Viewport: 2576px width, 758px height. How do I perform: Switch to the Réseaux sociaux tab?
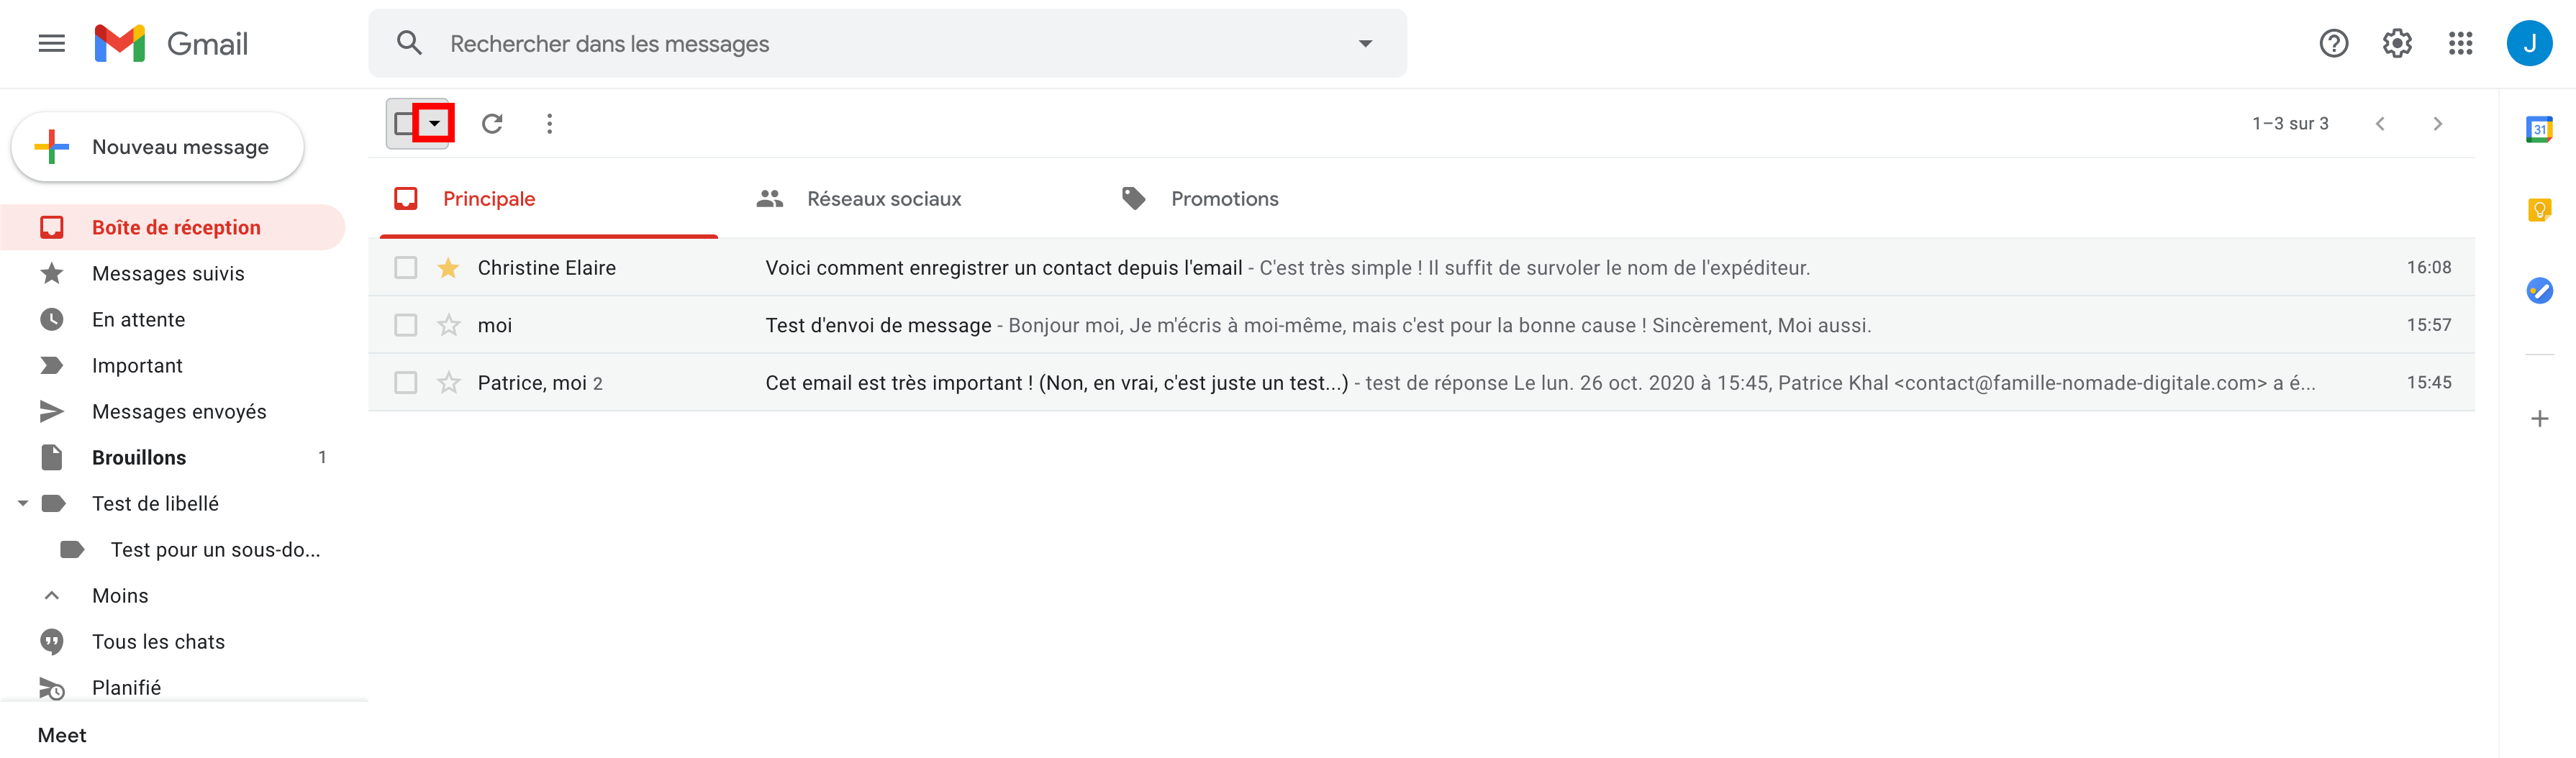(858, 199)
